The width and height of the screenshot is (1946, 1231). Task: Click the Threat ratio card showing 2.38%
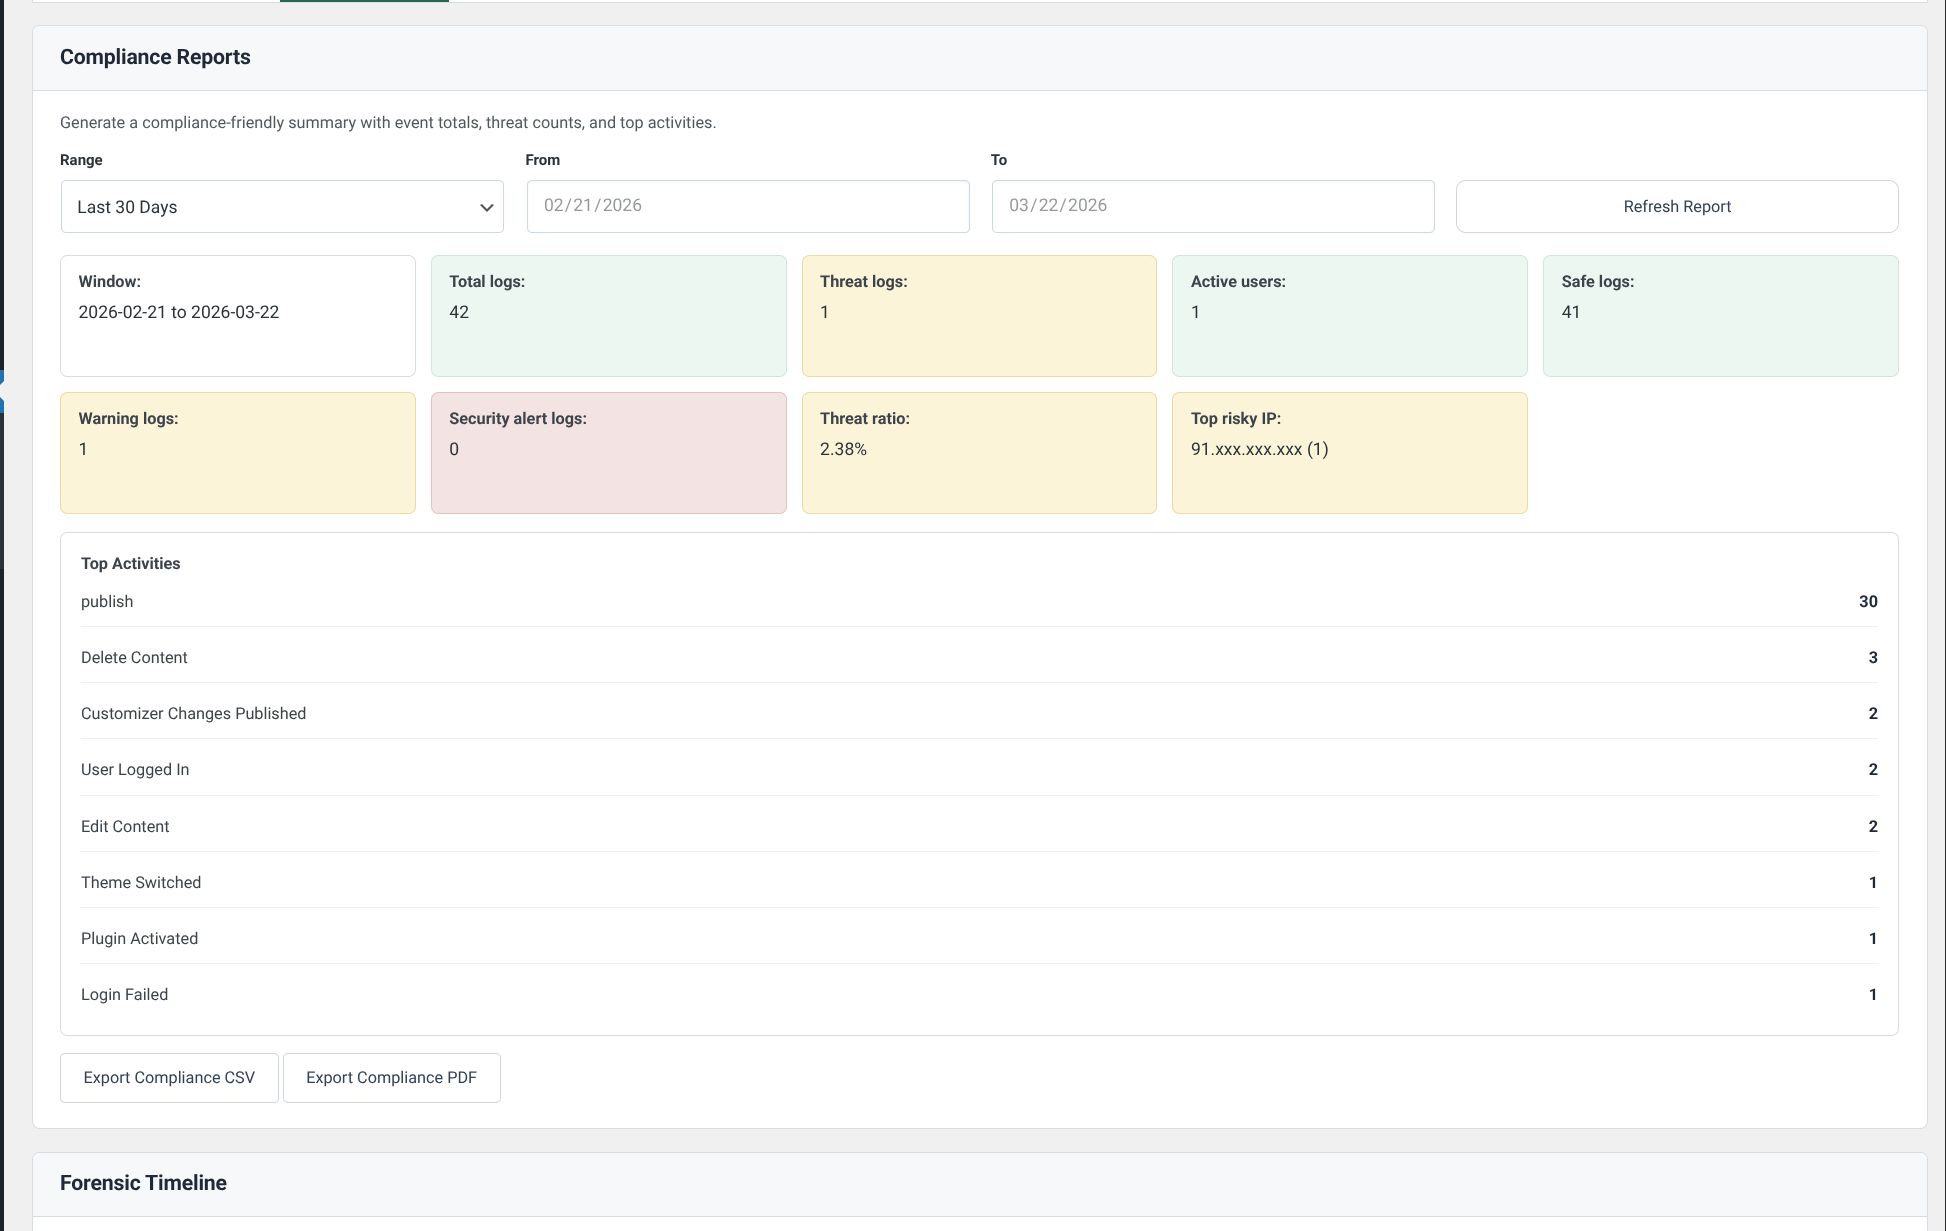tap(978, 452)
